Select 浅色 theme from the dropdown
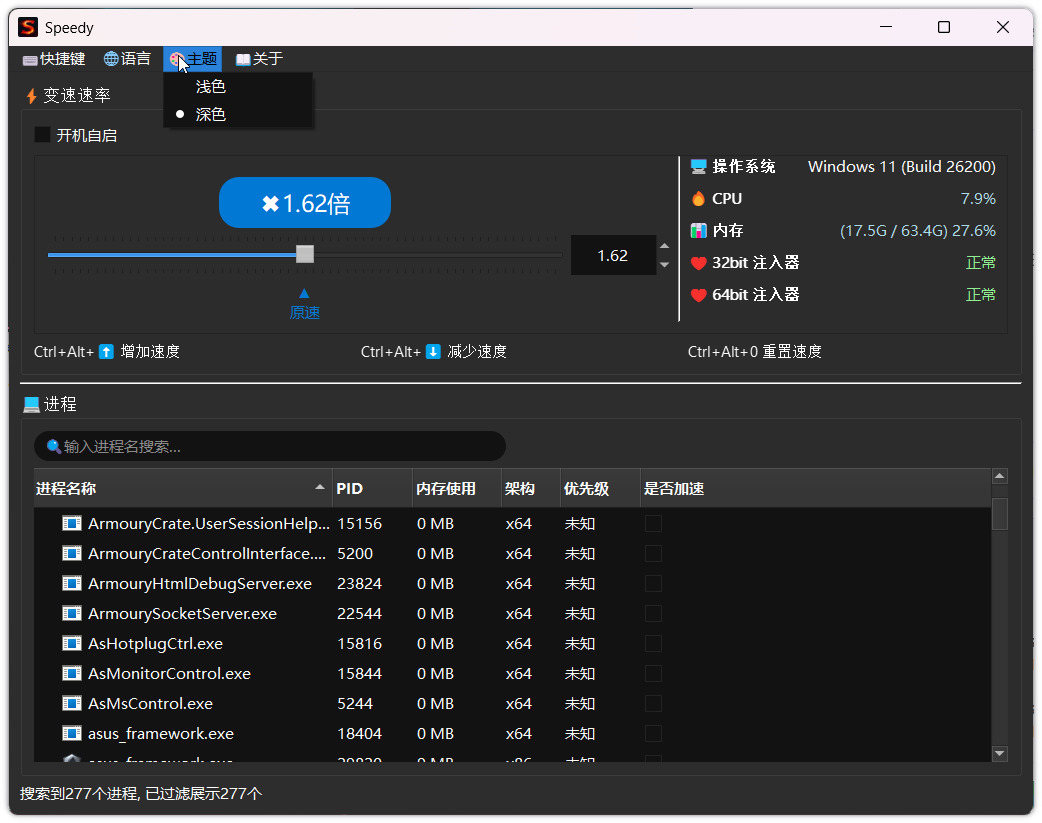Viewport: 1042px width, 823px height. [210, 86]
